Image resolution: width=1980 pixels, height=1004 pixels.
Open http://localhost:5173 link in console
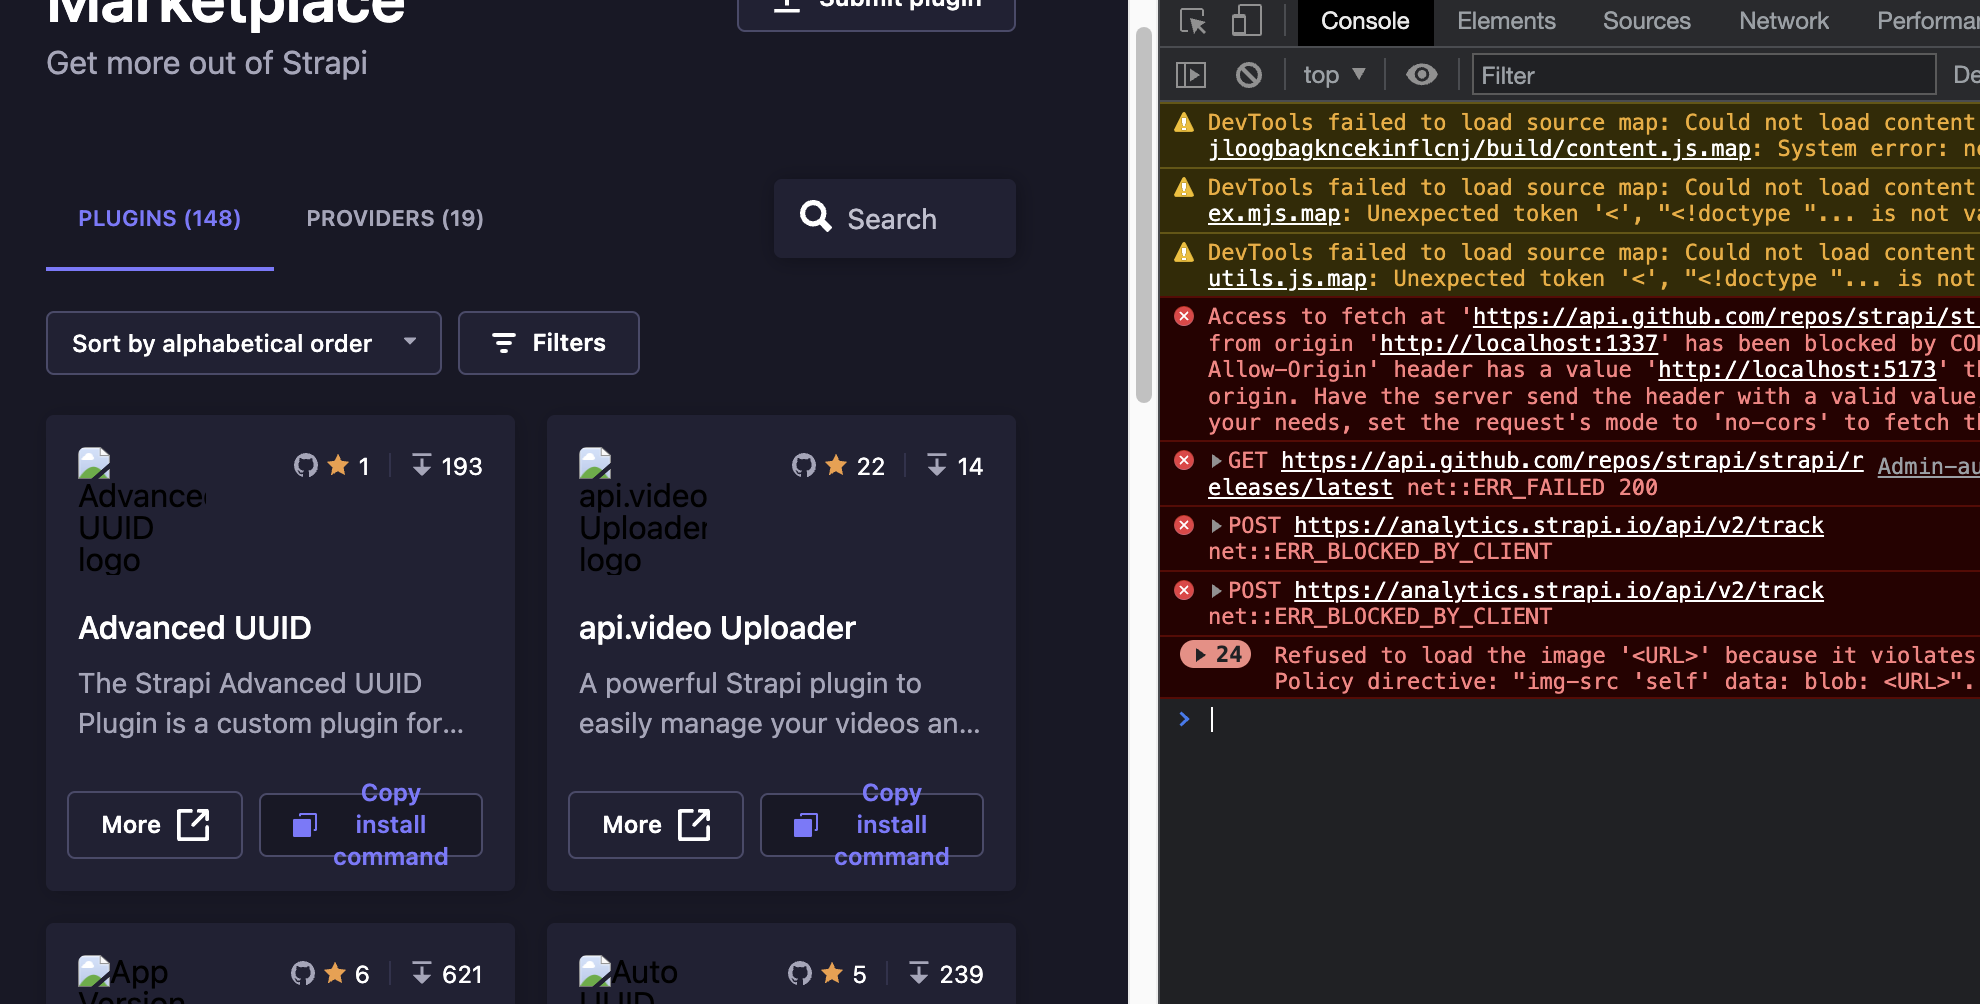pyautogui.click(x=1797, y=370)
